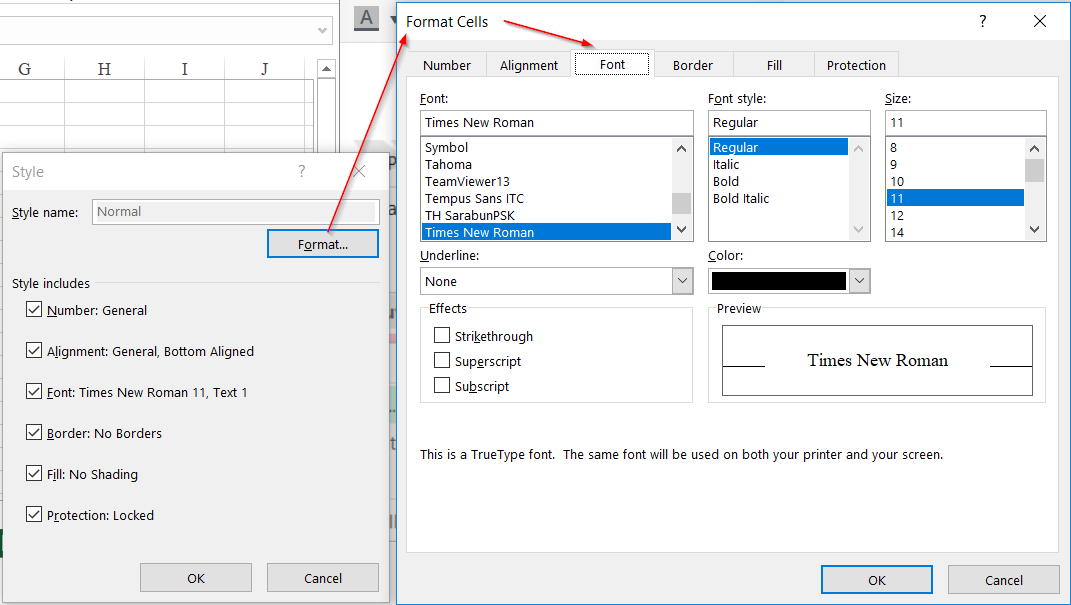
Task: Click OK in the Style dialog
Action: coord(196,578)
